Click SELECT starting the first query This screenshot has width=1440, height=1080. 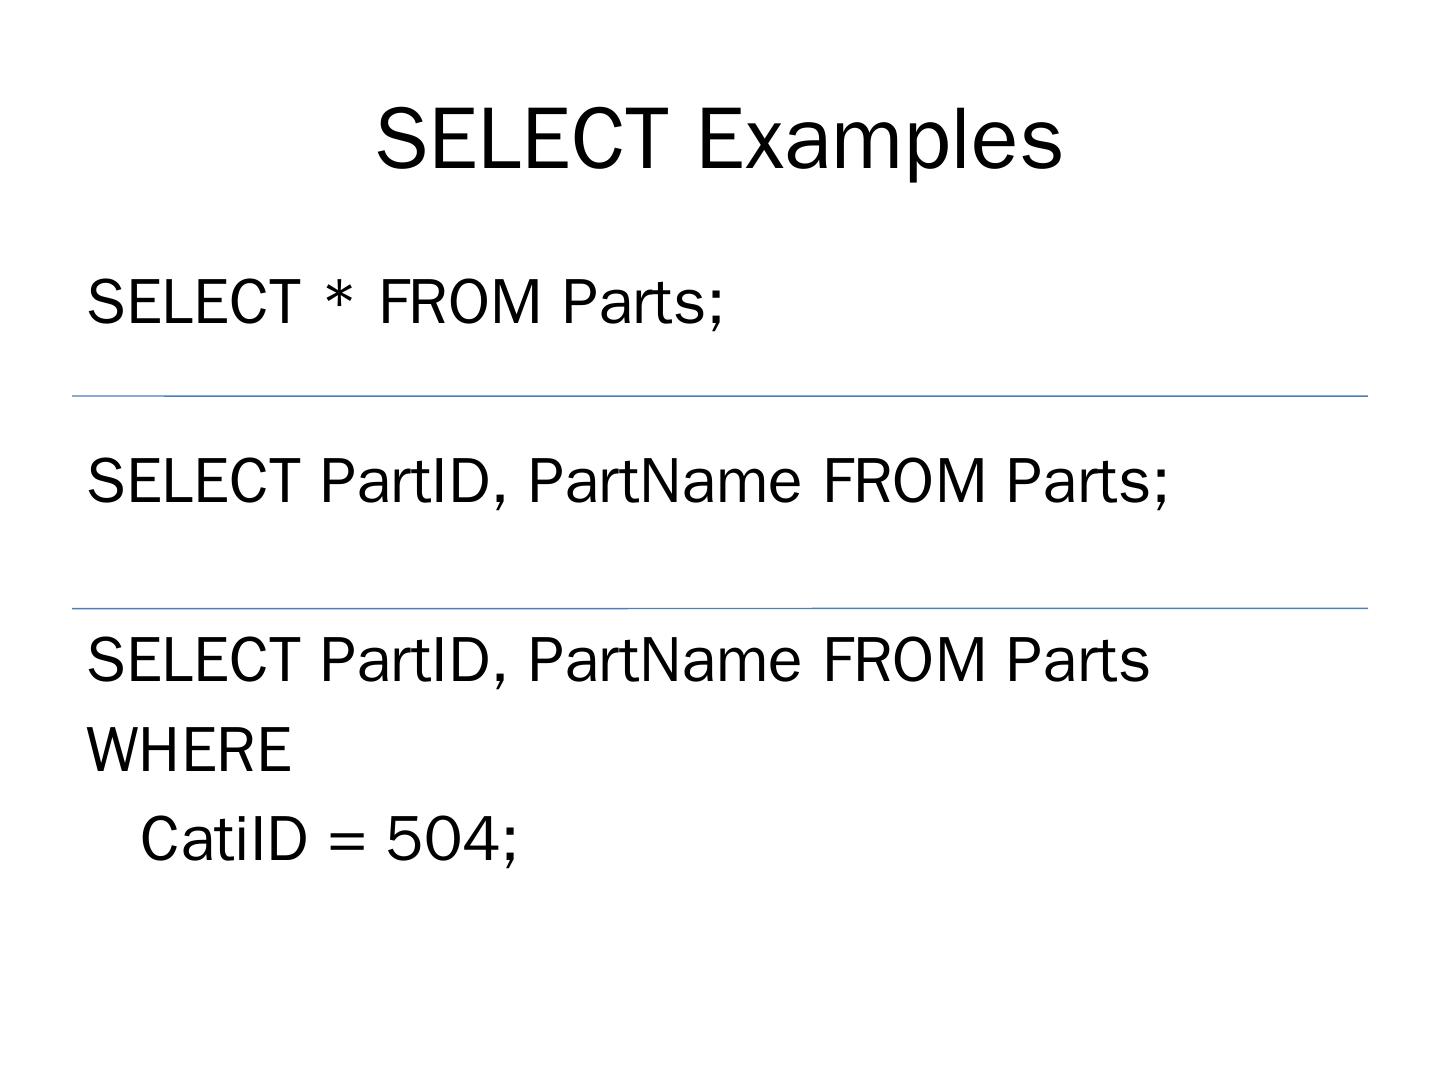(x=193, y=302)
